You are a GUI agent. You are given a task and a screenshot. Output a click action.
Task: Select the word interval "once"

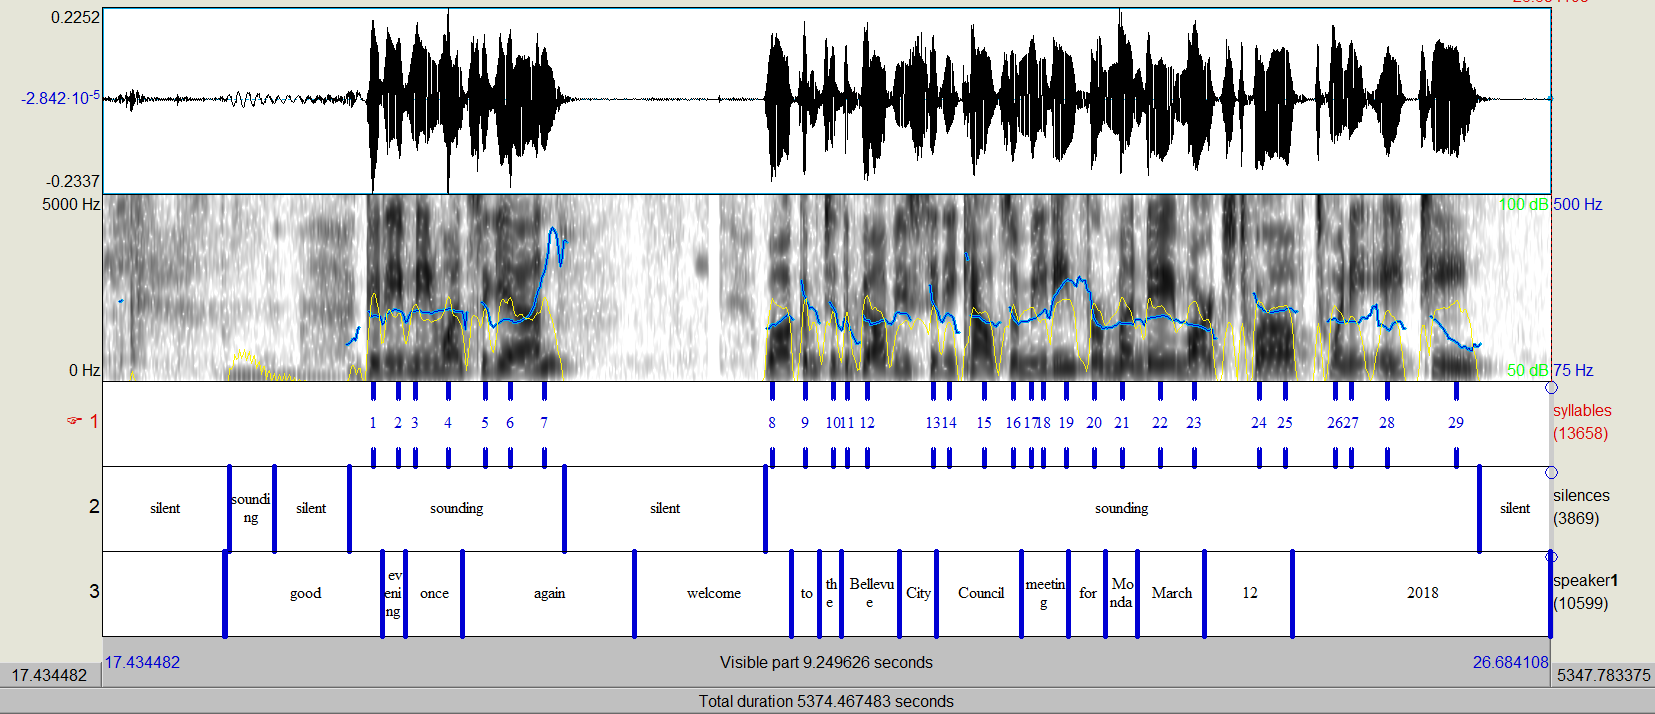(434, 593)
